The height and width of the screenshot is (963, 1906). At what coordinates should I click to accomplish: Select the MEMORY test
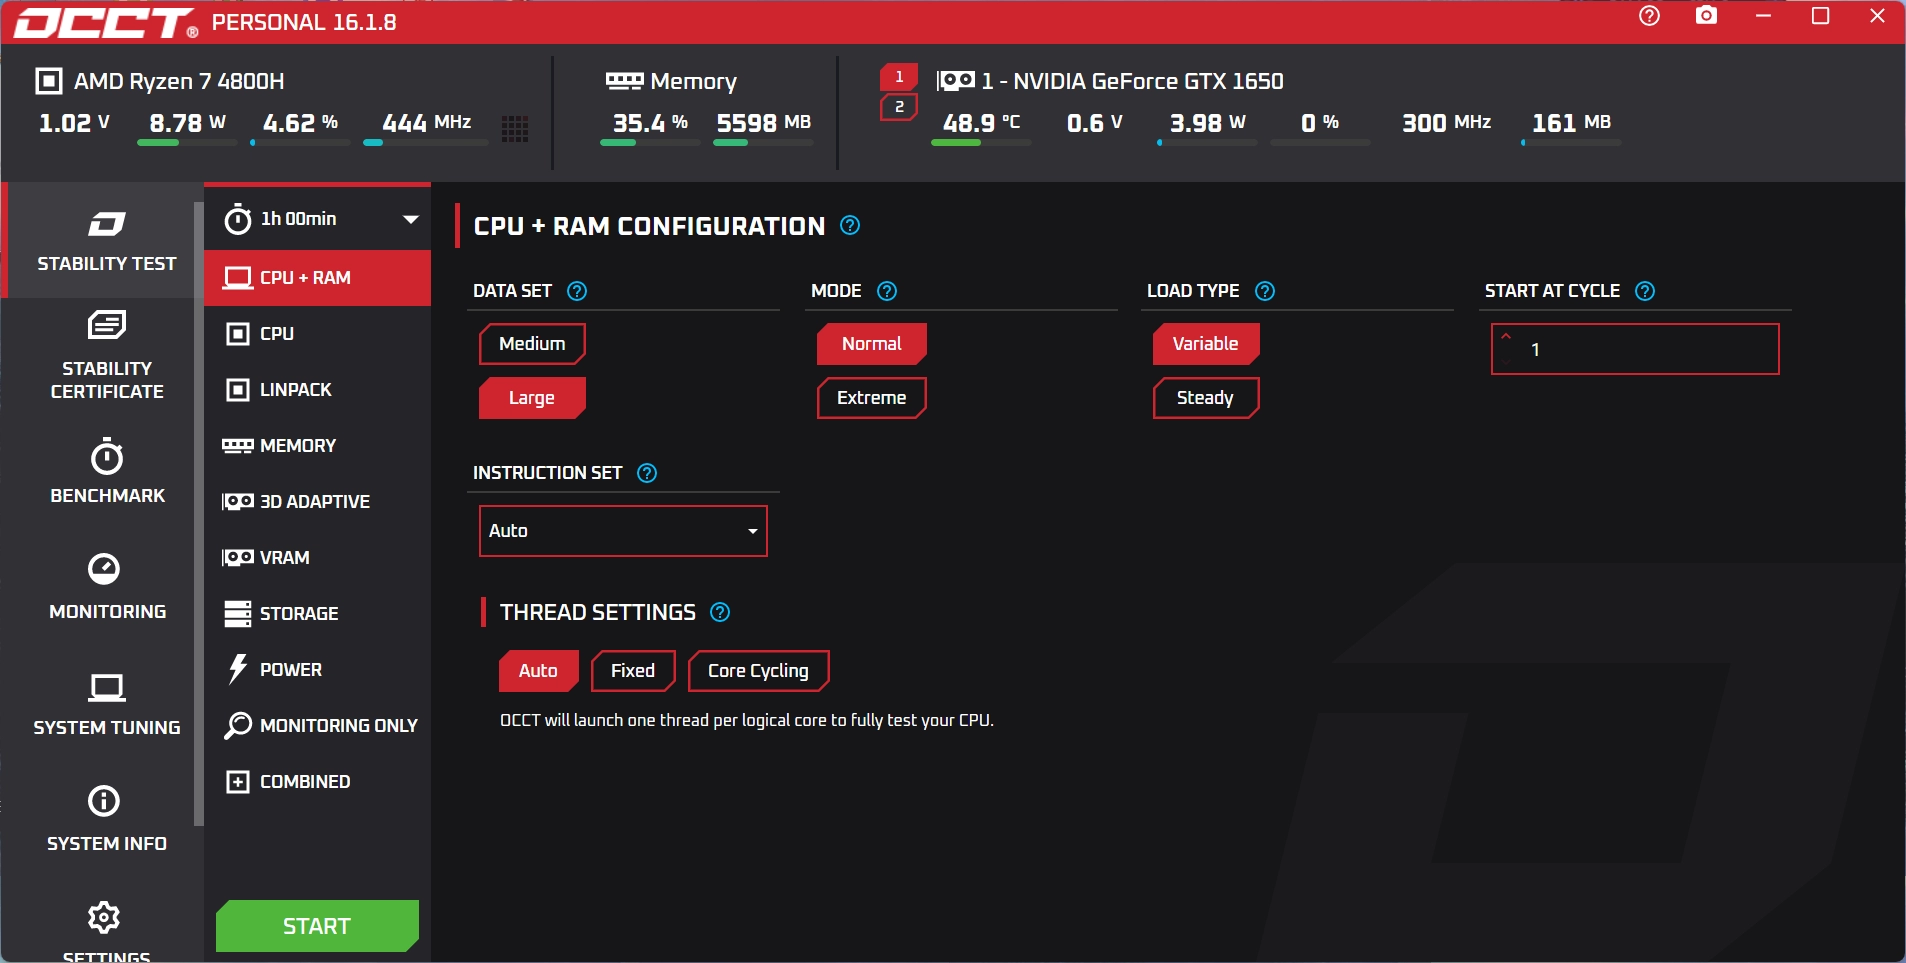(318, 446)
